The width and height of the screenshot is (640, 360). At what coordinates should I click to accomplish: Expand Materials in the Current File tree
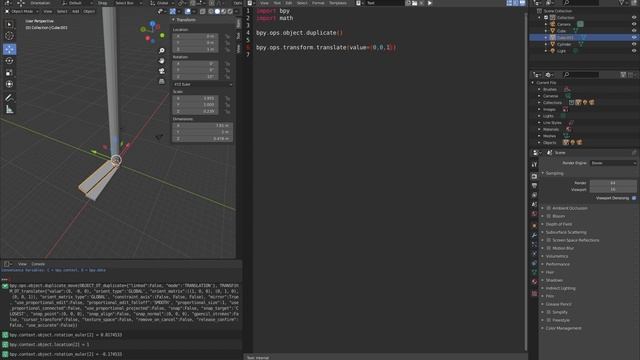tap(539, 129)
